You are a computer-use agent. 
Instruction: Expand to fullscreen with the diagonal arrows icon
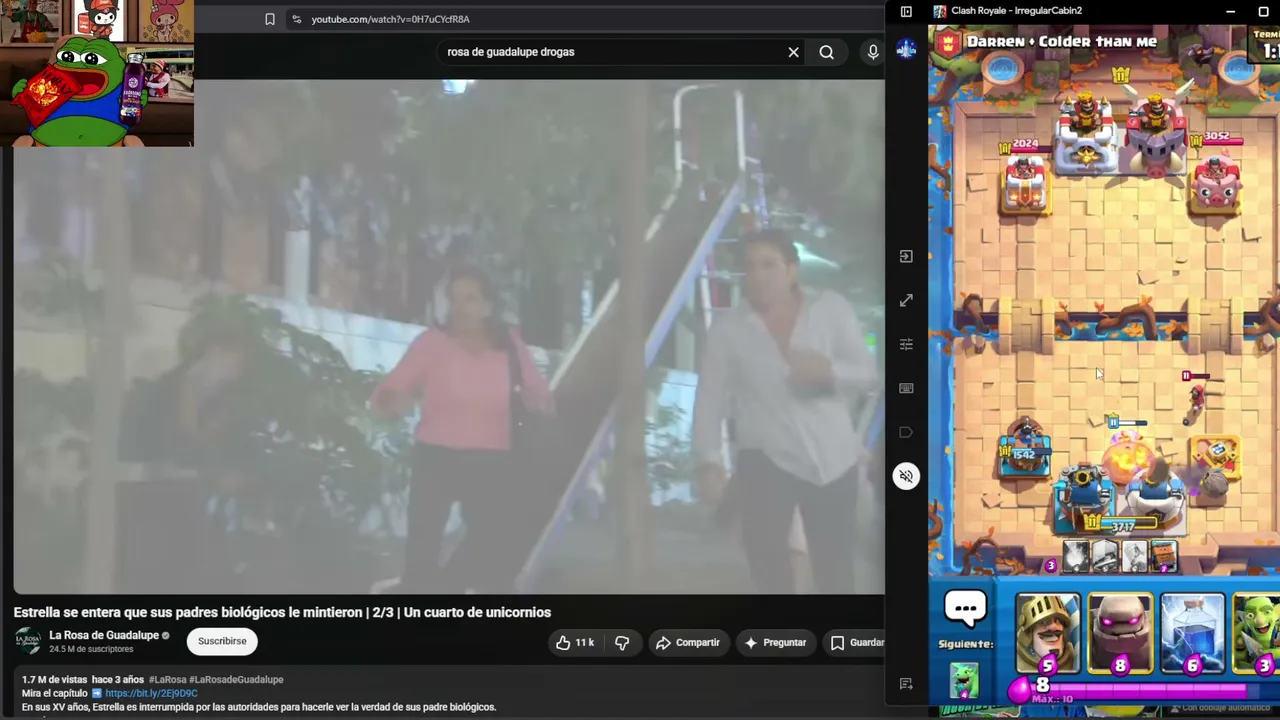(906, 300)
